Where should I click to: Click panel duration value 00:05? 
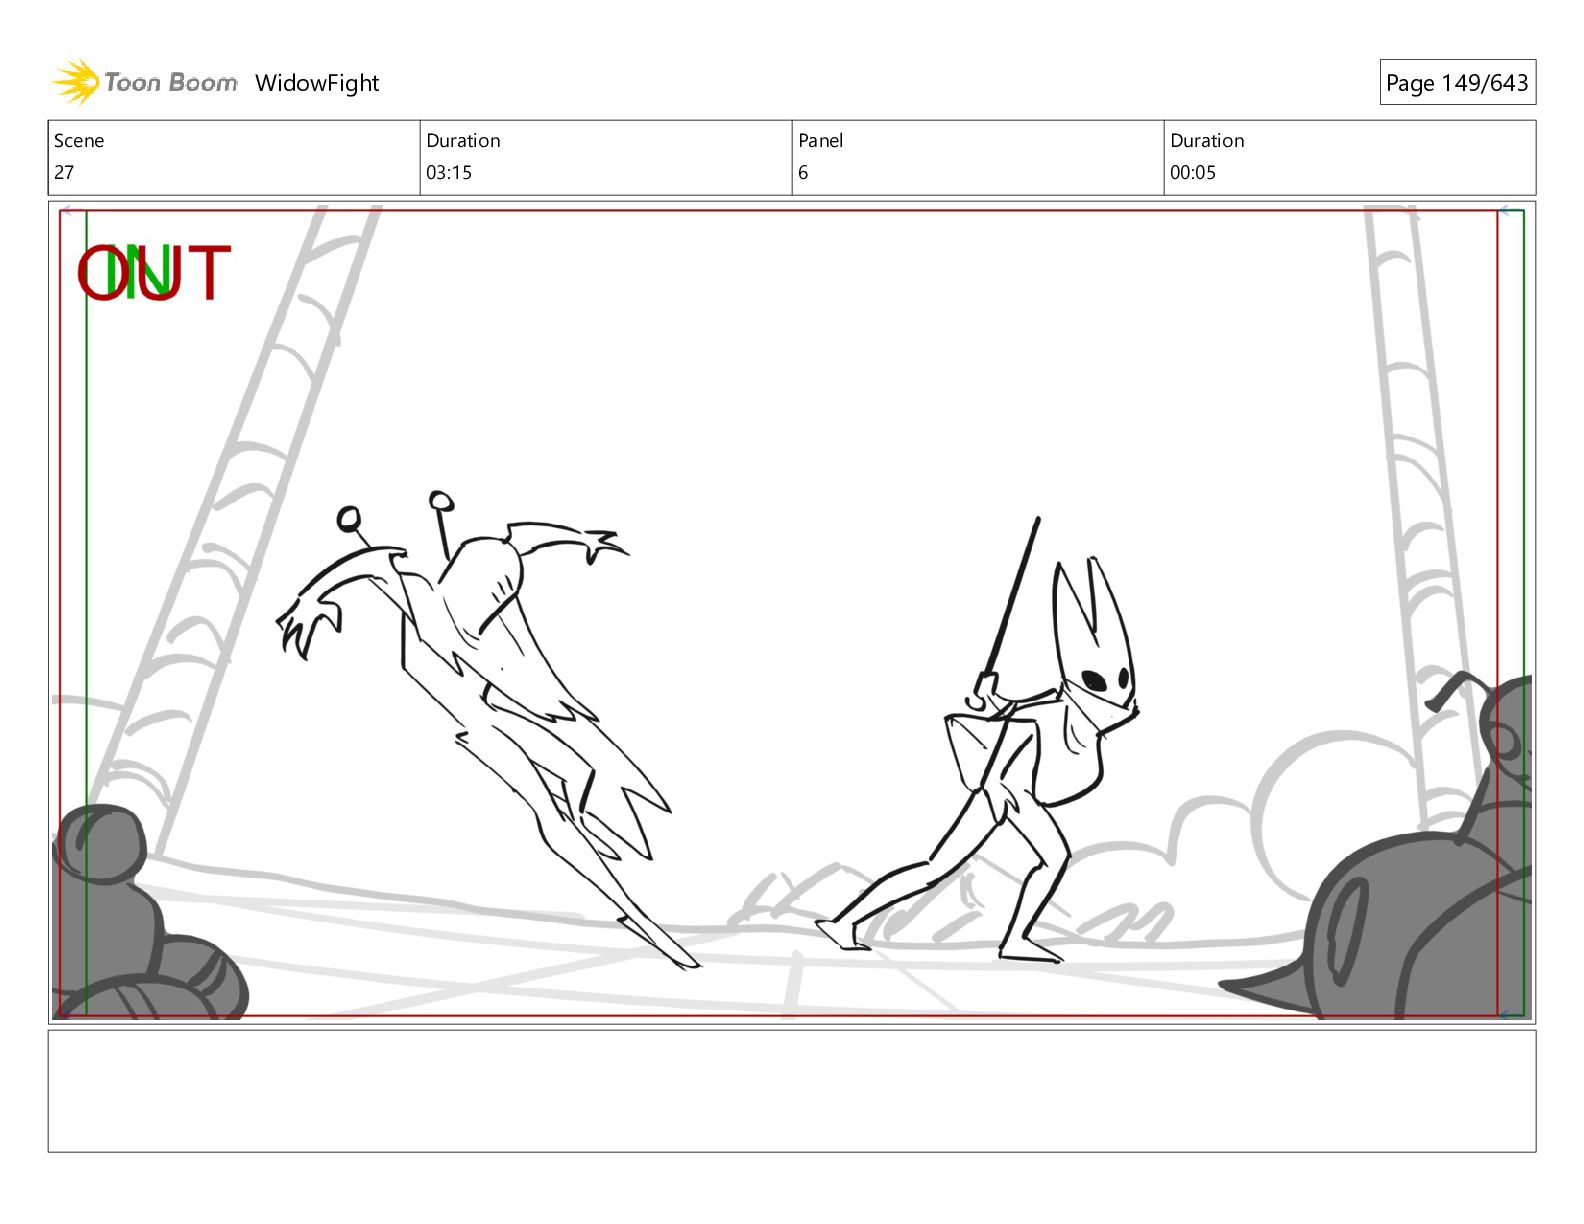1193,172
